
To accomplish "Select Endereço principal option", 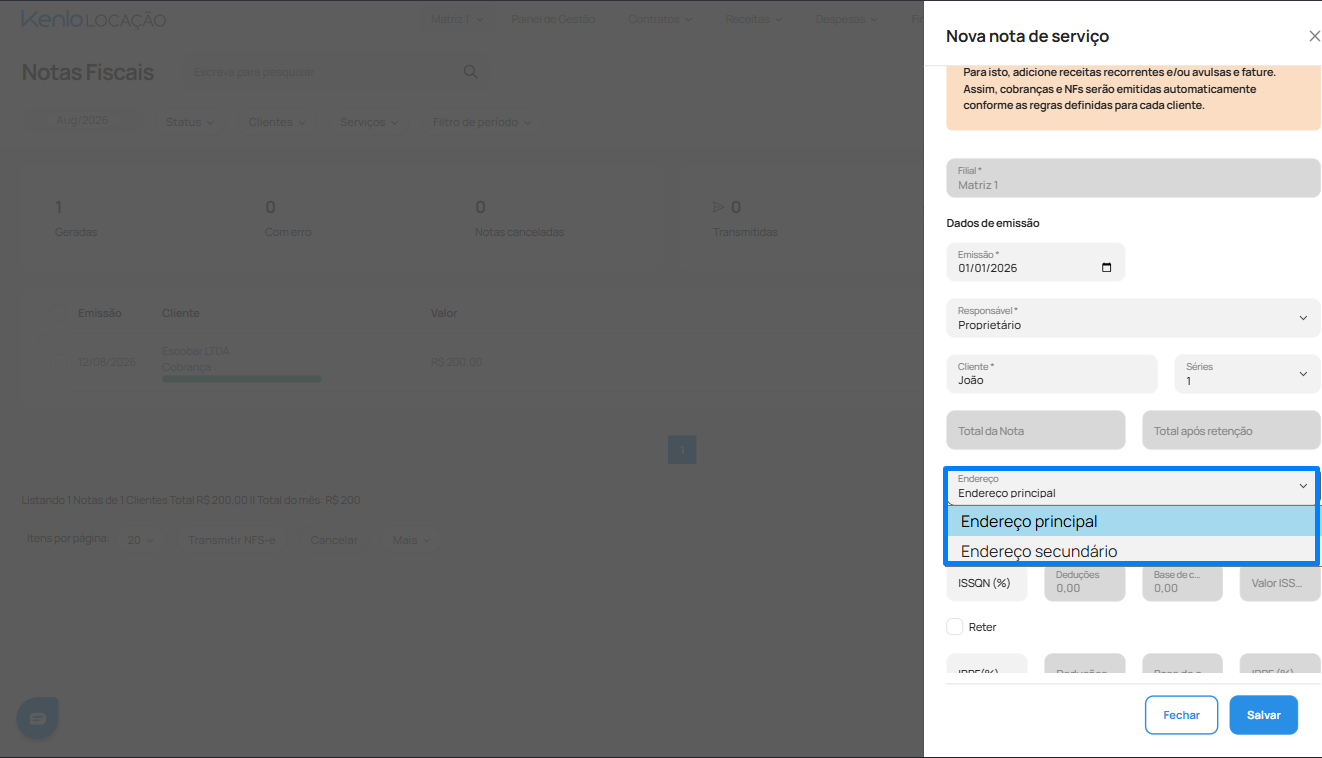I will pyautogui.click(x=1131, y=521).
